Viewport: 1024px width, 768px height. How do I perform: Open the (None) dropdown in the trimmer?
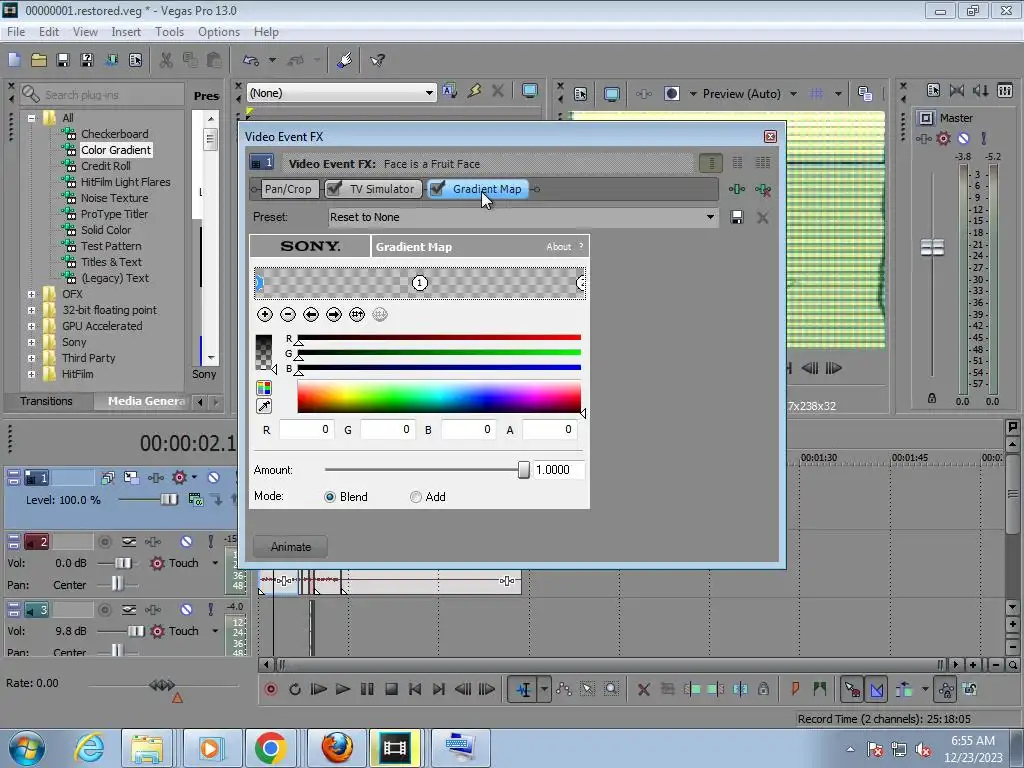[341, 93]
